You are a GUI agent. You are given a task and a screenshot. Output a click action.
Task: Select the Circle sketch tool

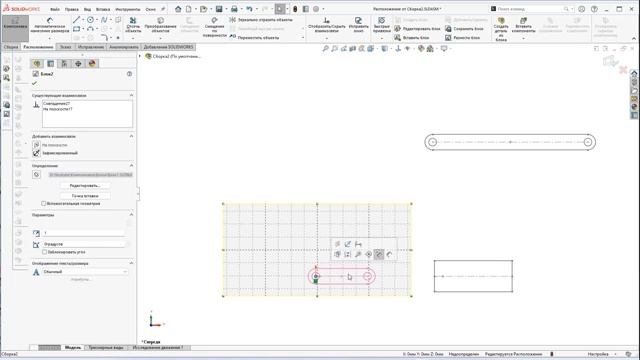(x=90, y=20)
